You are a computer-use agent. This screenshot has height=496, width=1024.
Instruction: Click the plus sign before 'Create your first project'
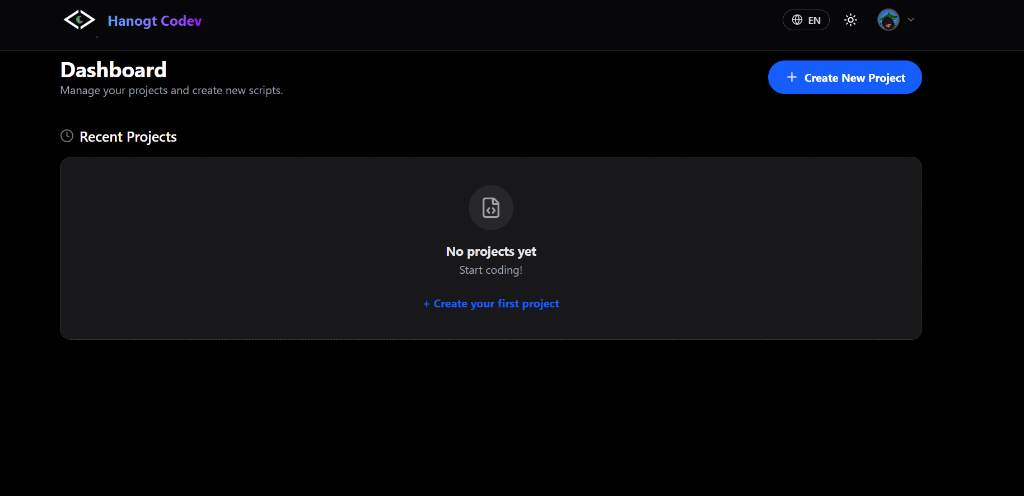point(426,304)
